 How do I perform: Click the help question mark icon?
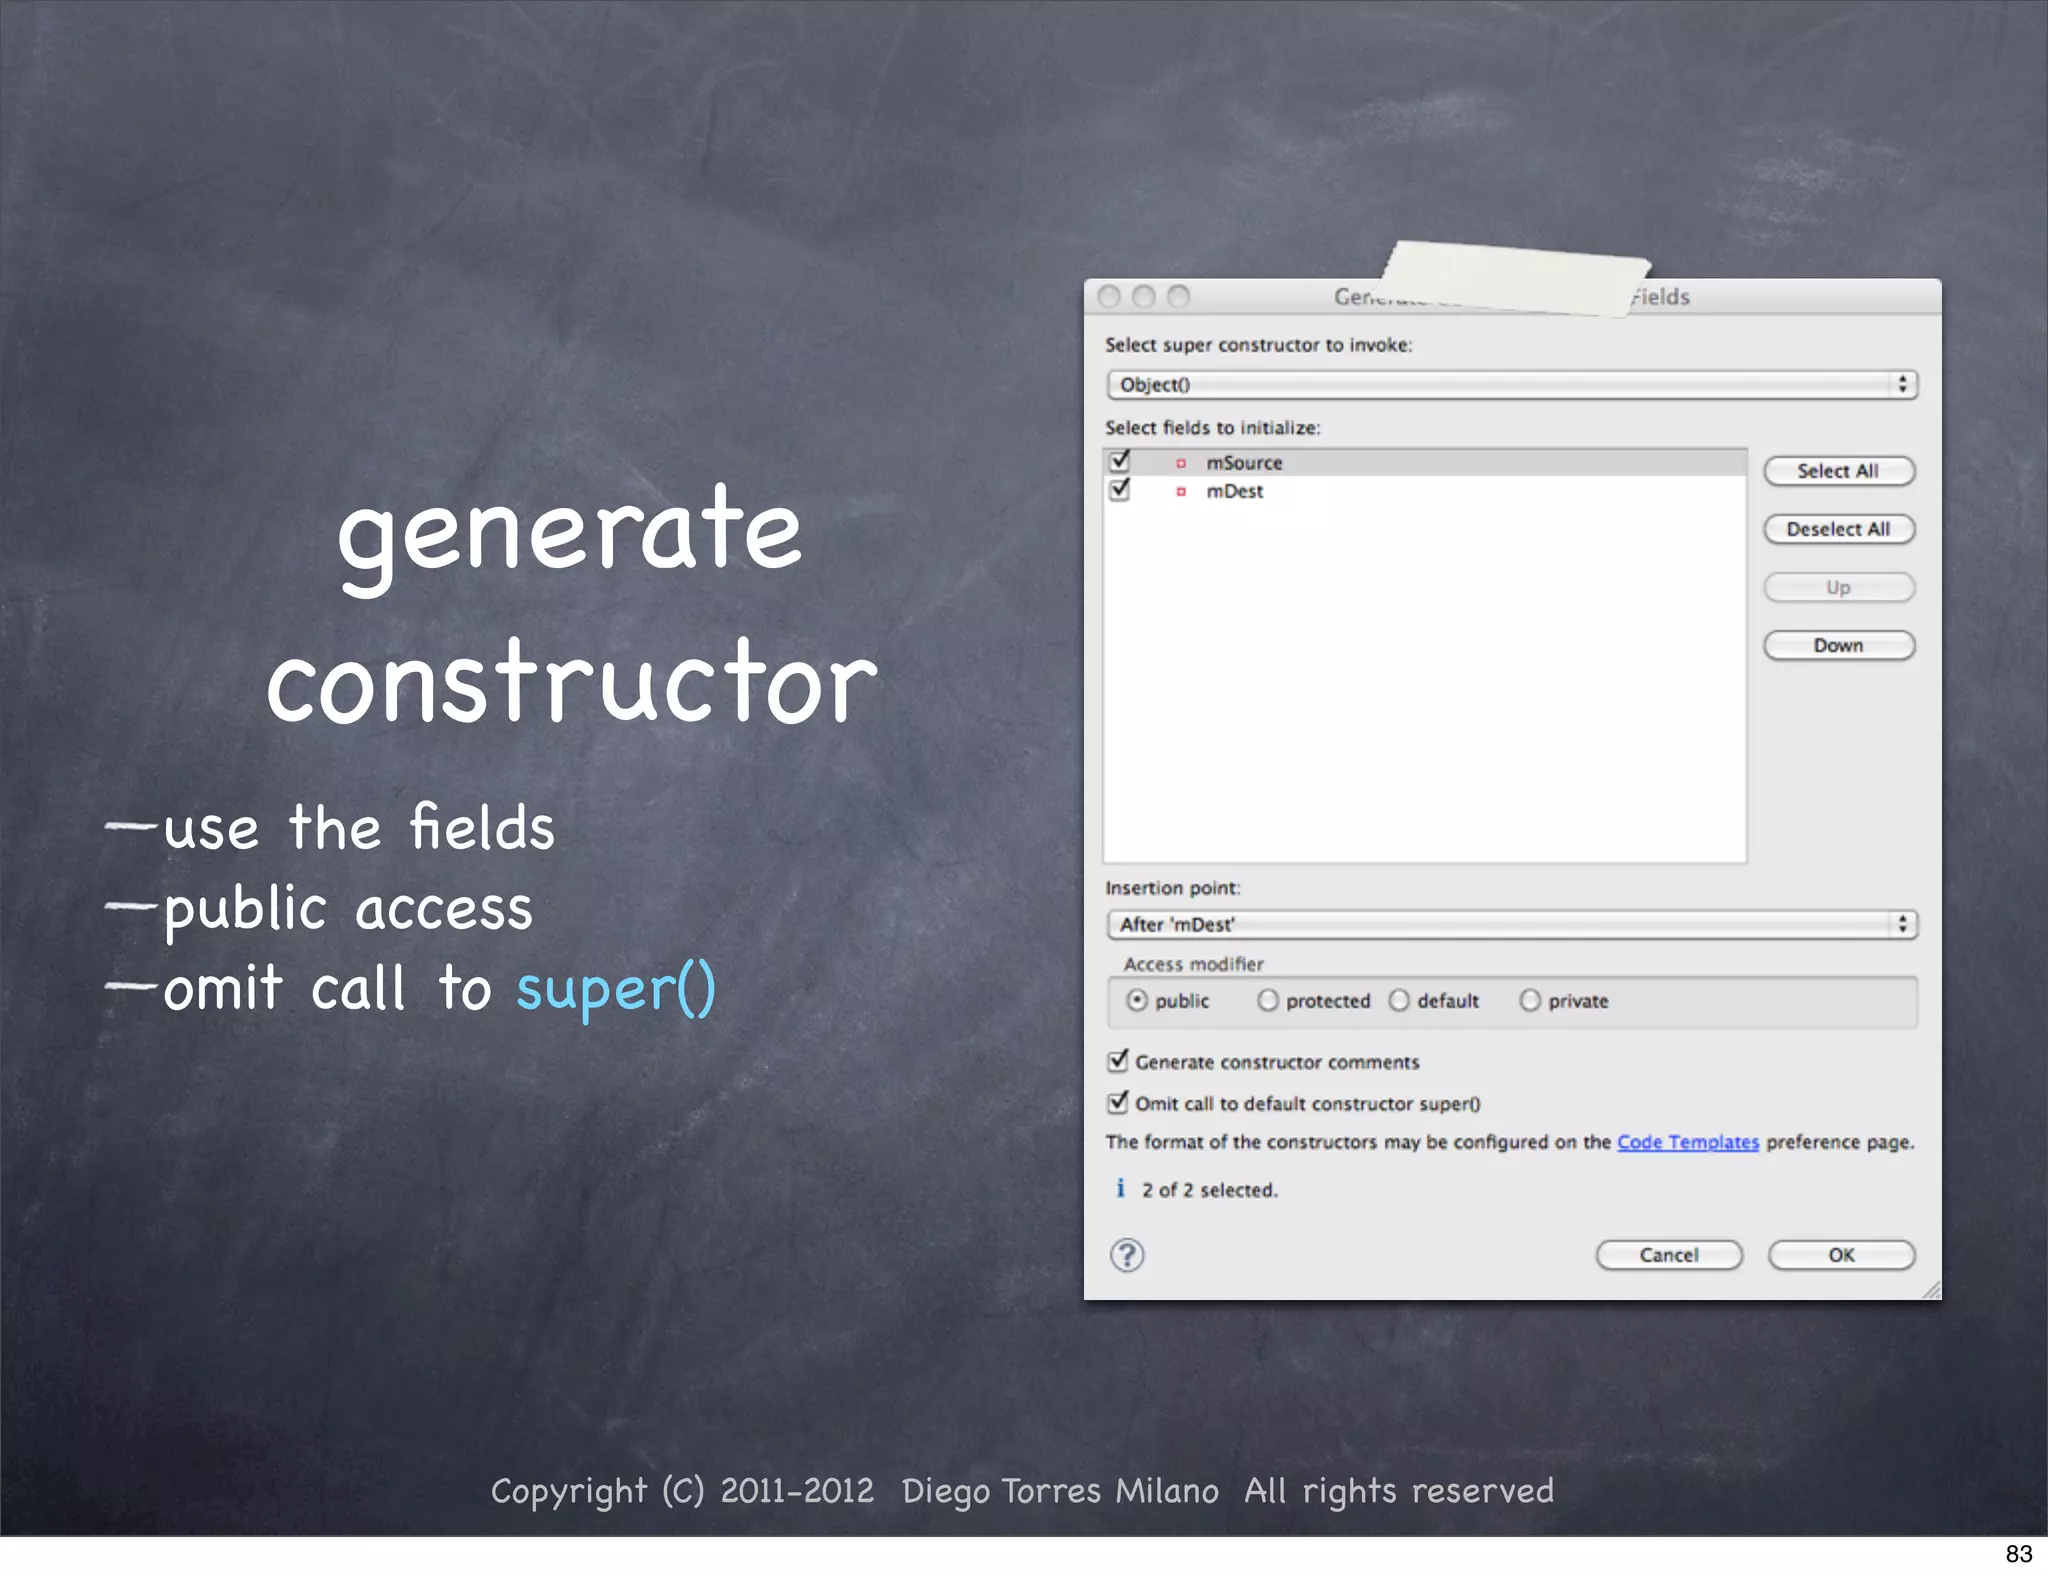click(1127, 1255)
